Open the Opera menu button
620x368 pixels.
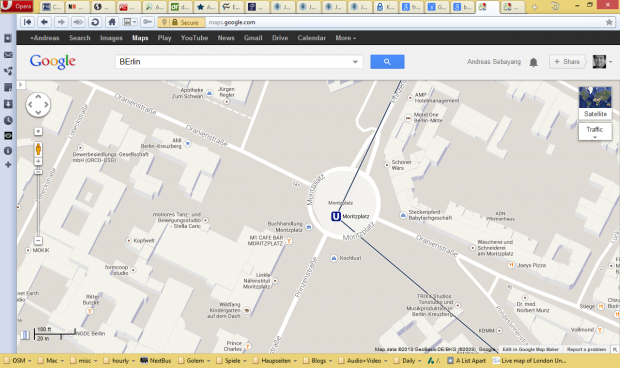point(17,6)
